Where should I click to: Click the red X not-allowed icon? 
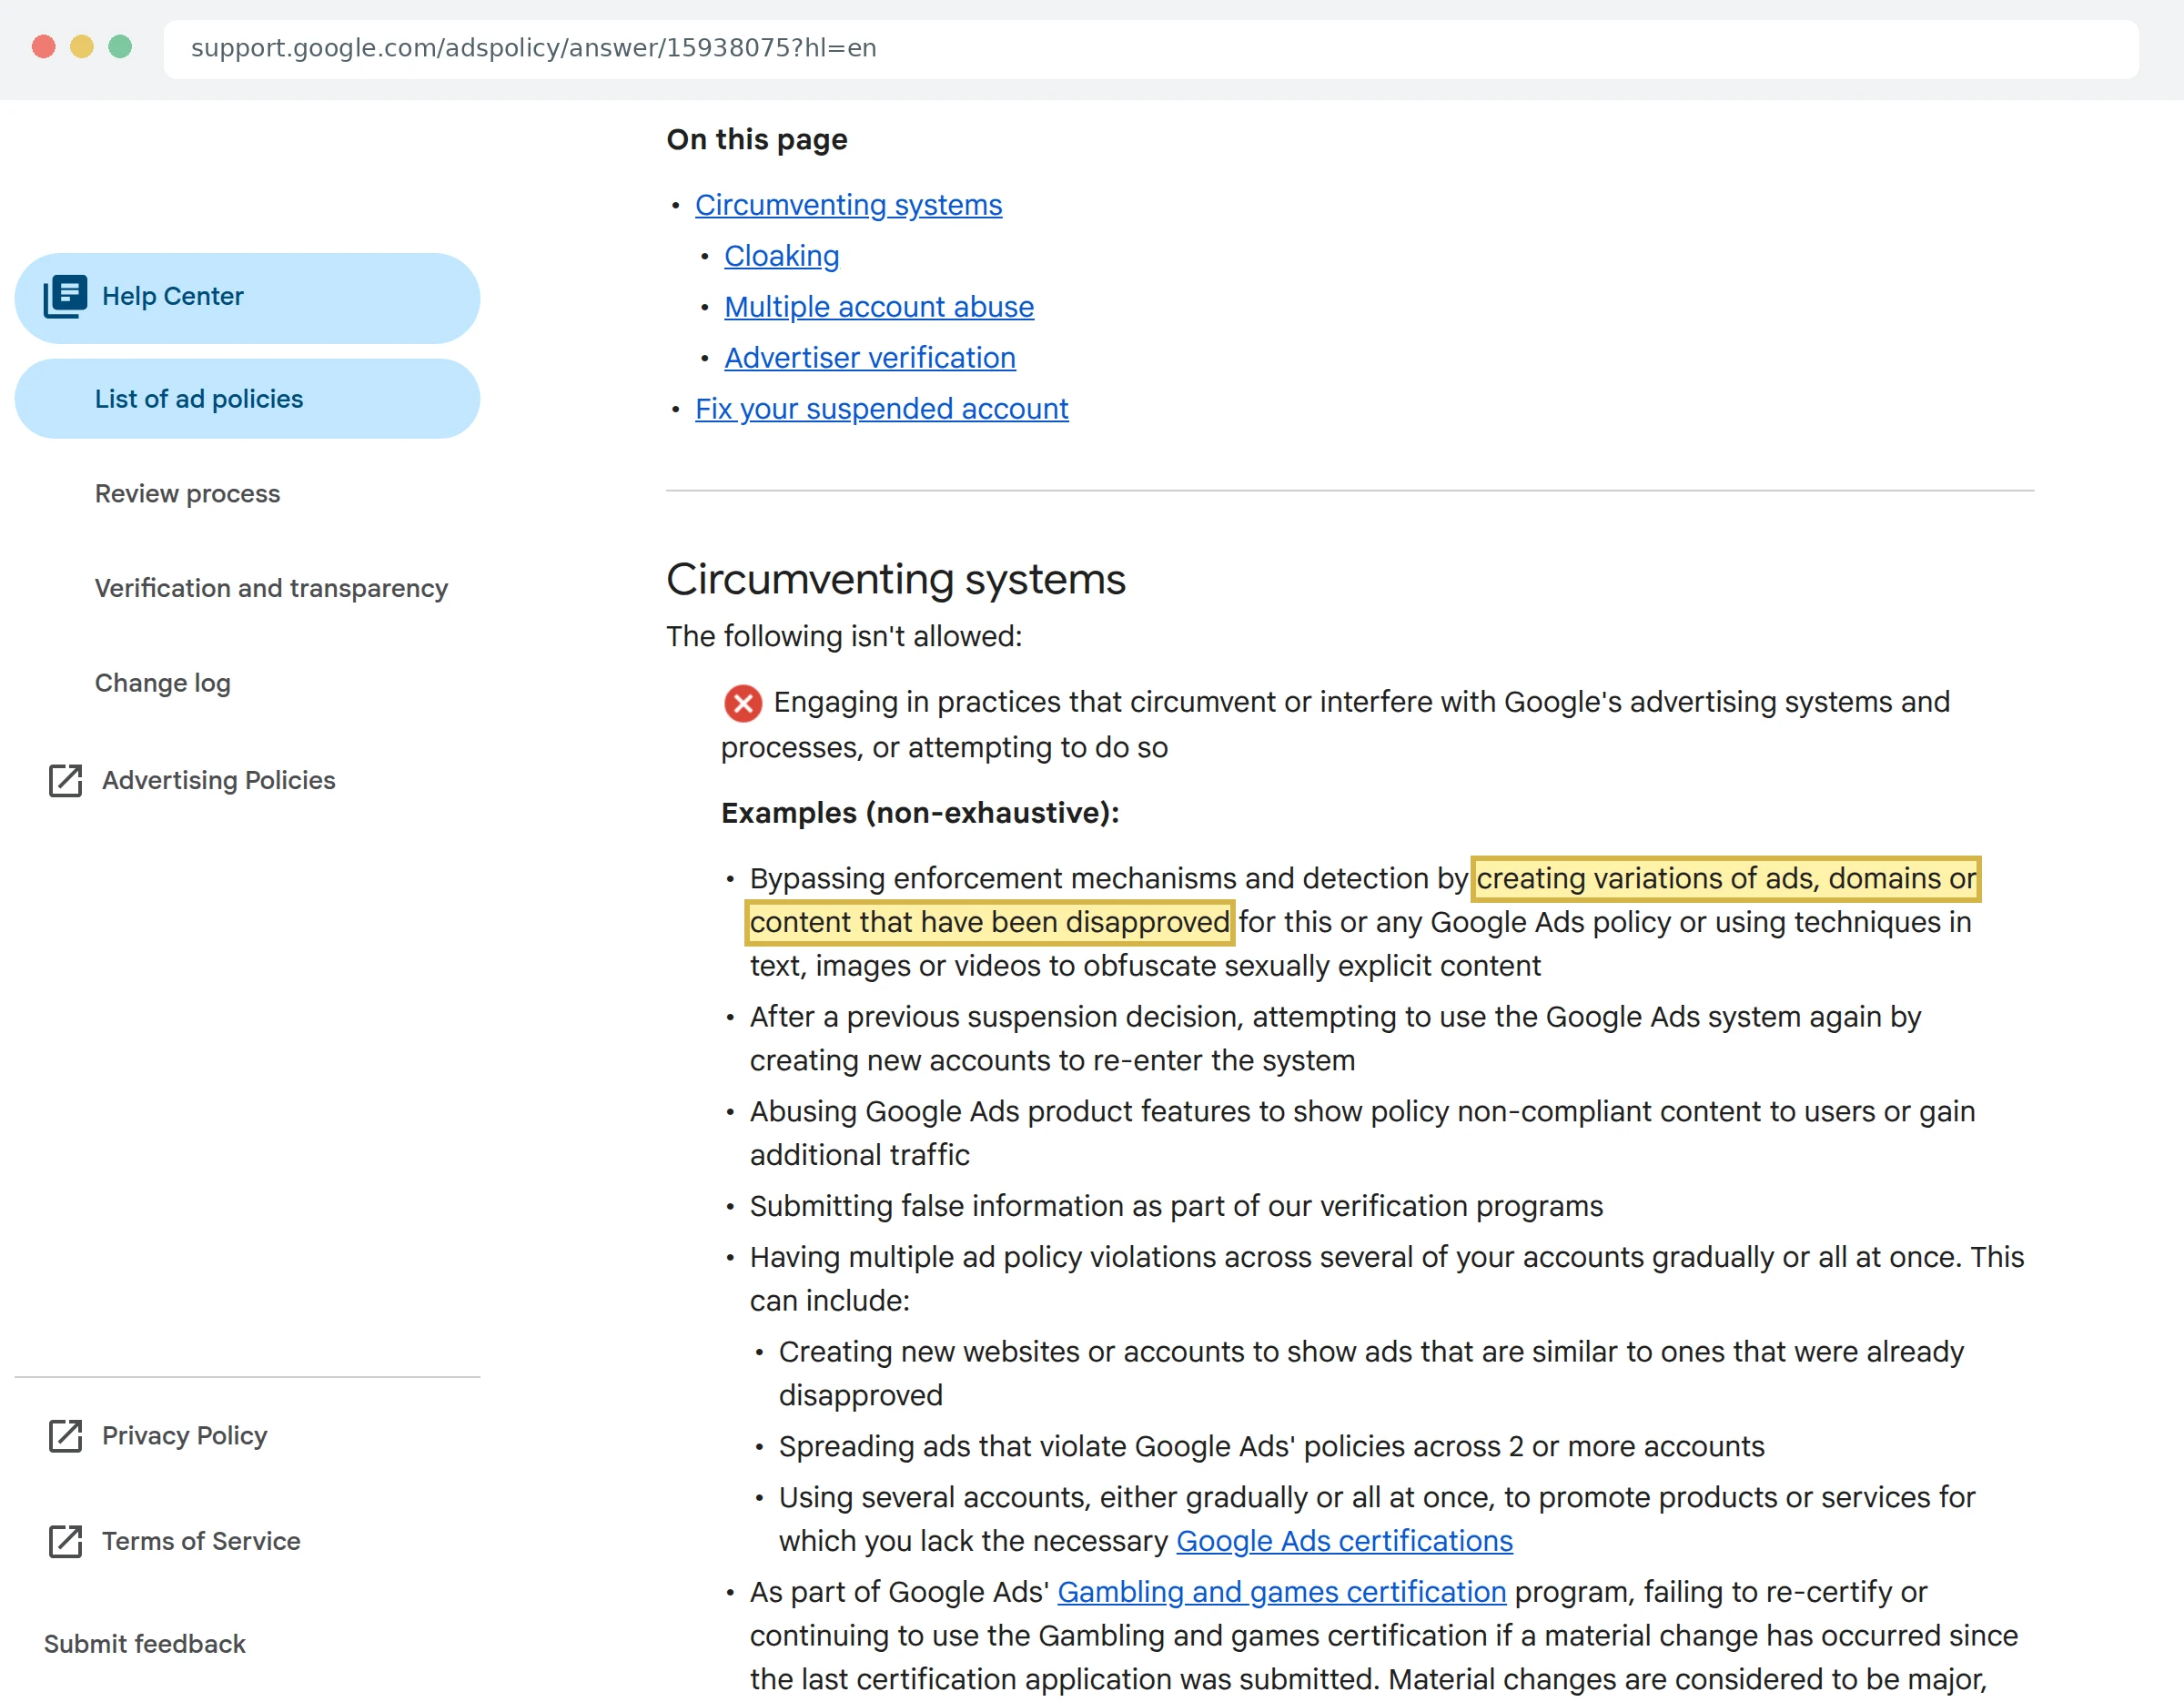[x=743, y=703]
